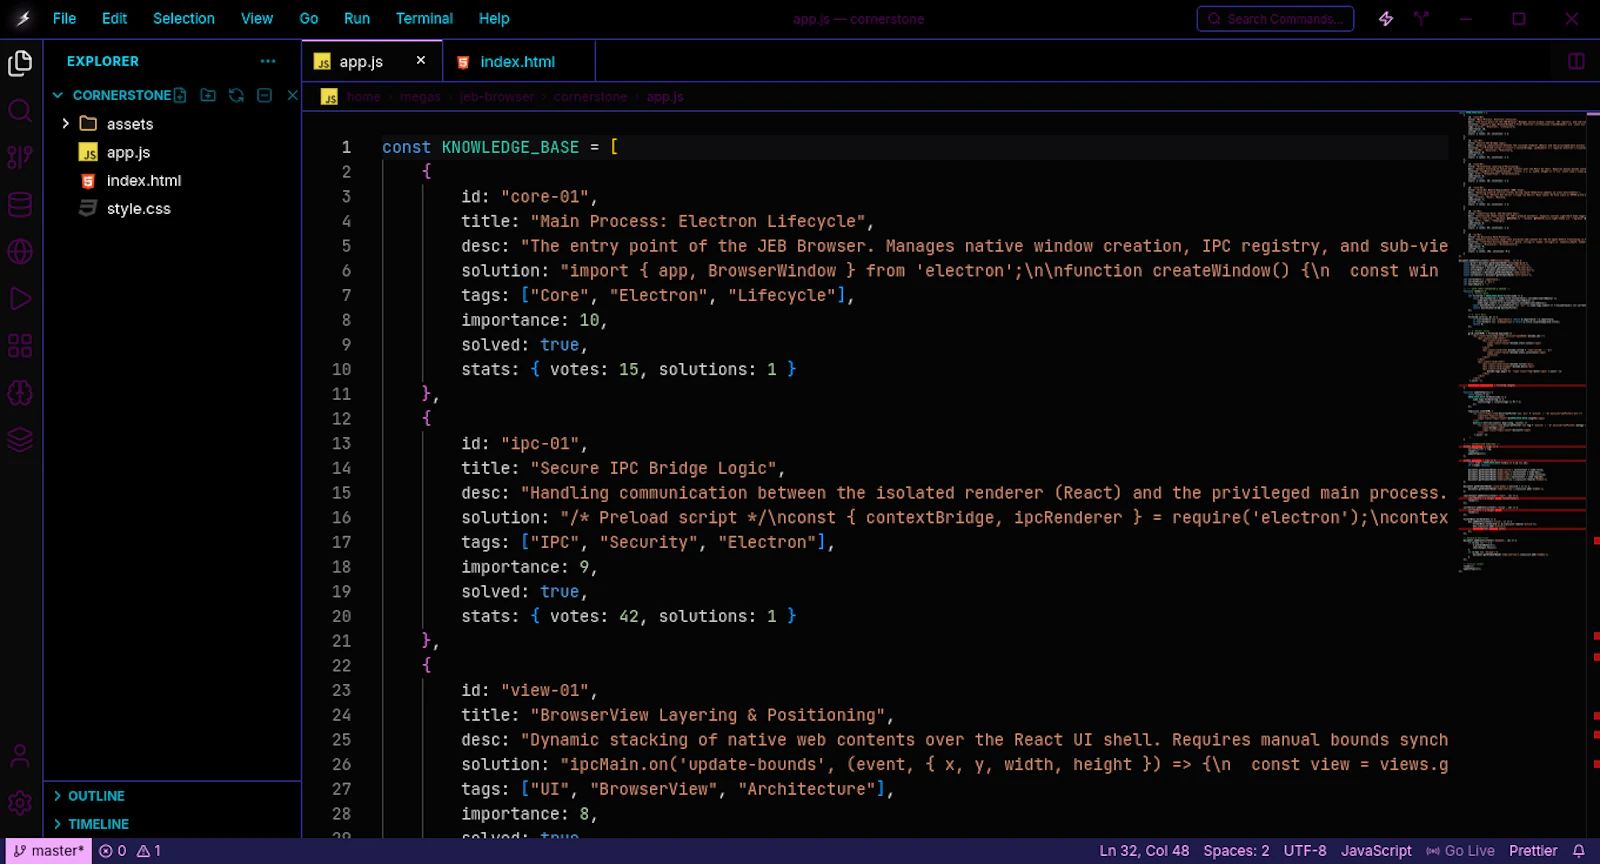Click the cornerstone breadcrumb segment

coord(590,97)
